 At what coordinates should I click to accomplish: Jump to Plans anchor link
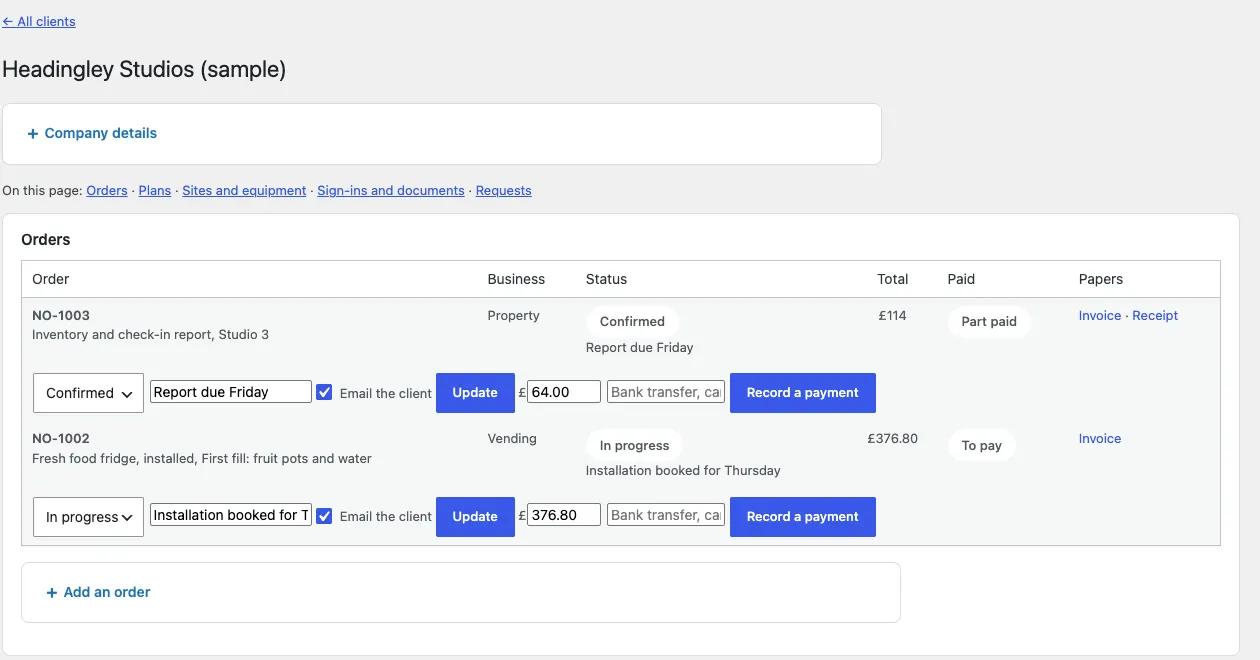155,190
